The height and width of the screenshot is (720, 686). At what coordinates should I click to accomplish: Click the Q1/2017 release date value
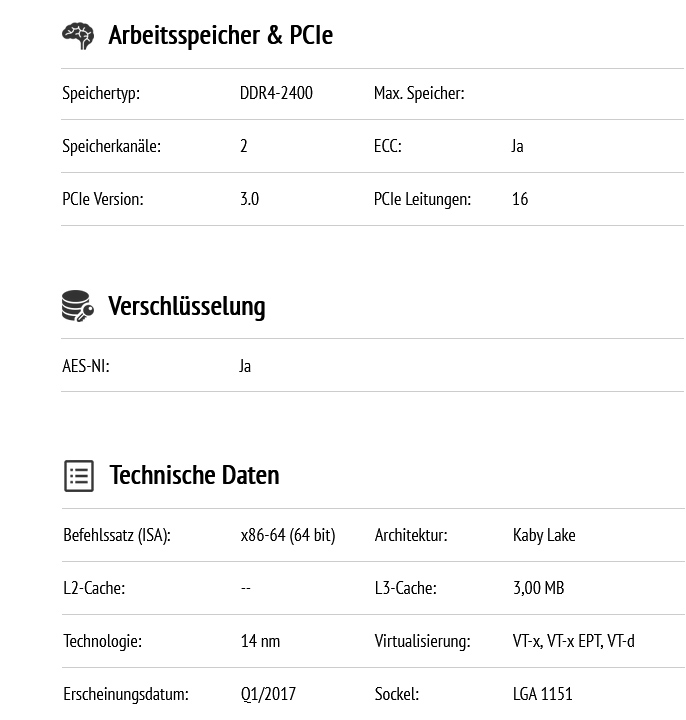(x=268, y=694)
